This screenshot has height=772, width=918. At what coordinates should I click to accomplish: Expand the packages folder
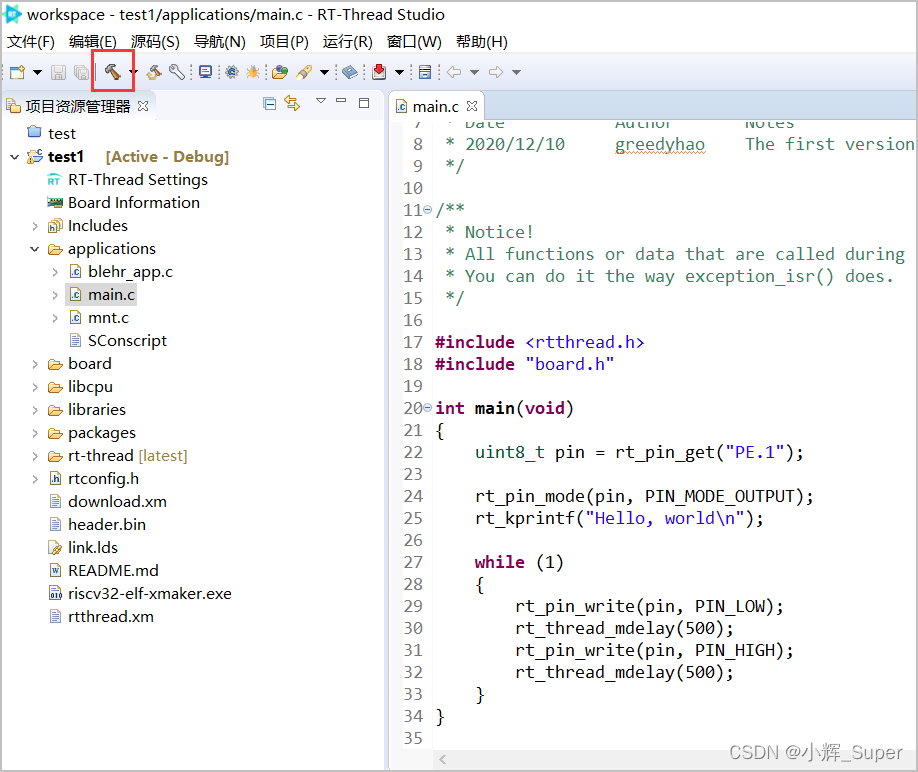coord(35,434)
